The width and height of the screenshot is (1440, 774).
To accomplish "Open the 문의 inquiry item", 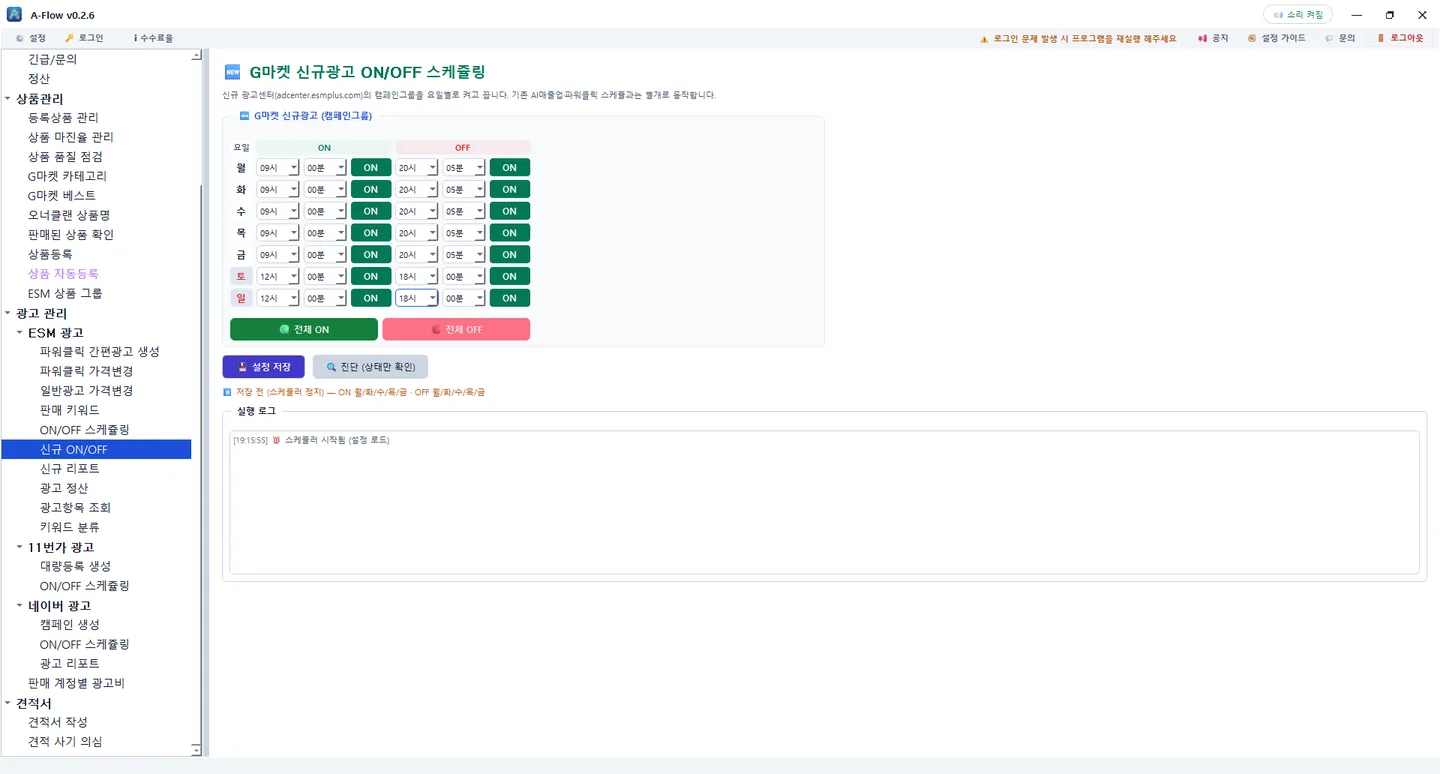I will pyautogui.click(x=1340, y=38).
